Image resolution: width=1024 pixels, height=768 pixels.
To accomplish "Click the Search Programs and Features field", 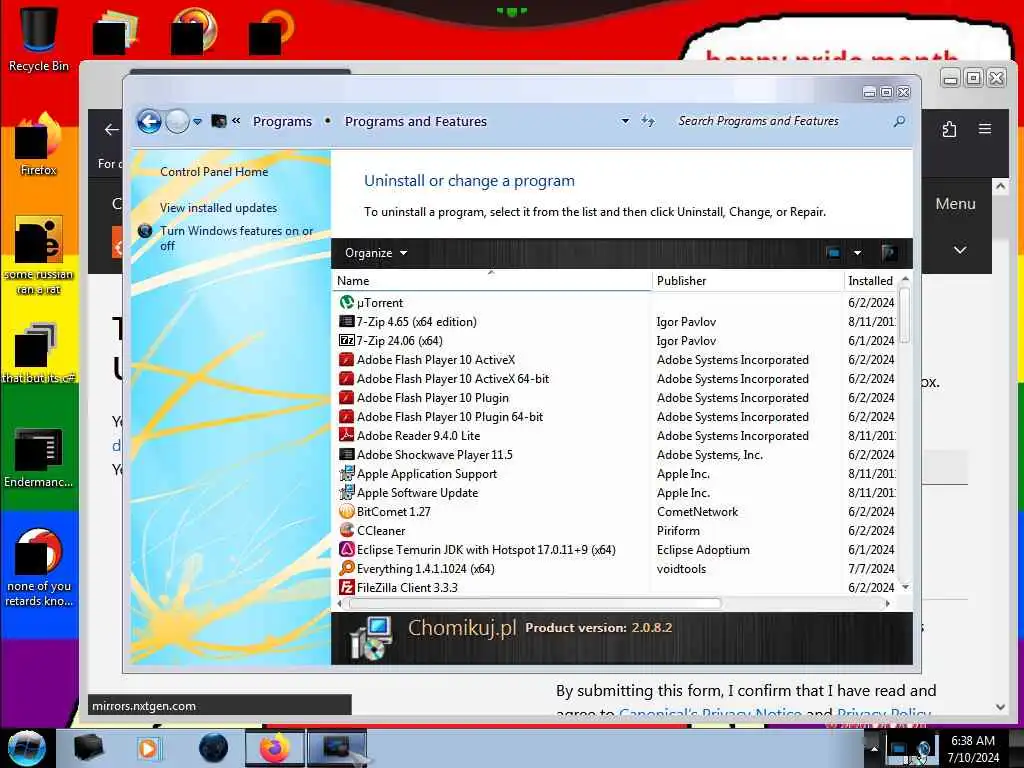I will [781, 121].
